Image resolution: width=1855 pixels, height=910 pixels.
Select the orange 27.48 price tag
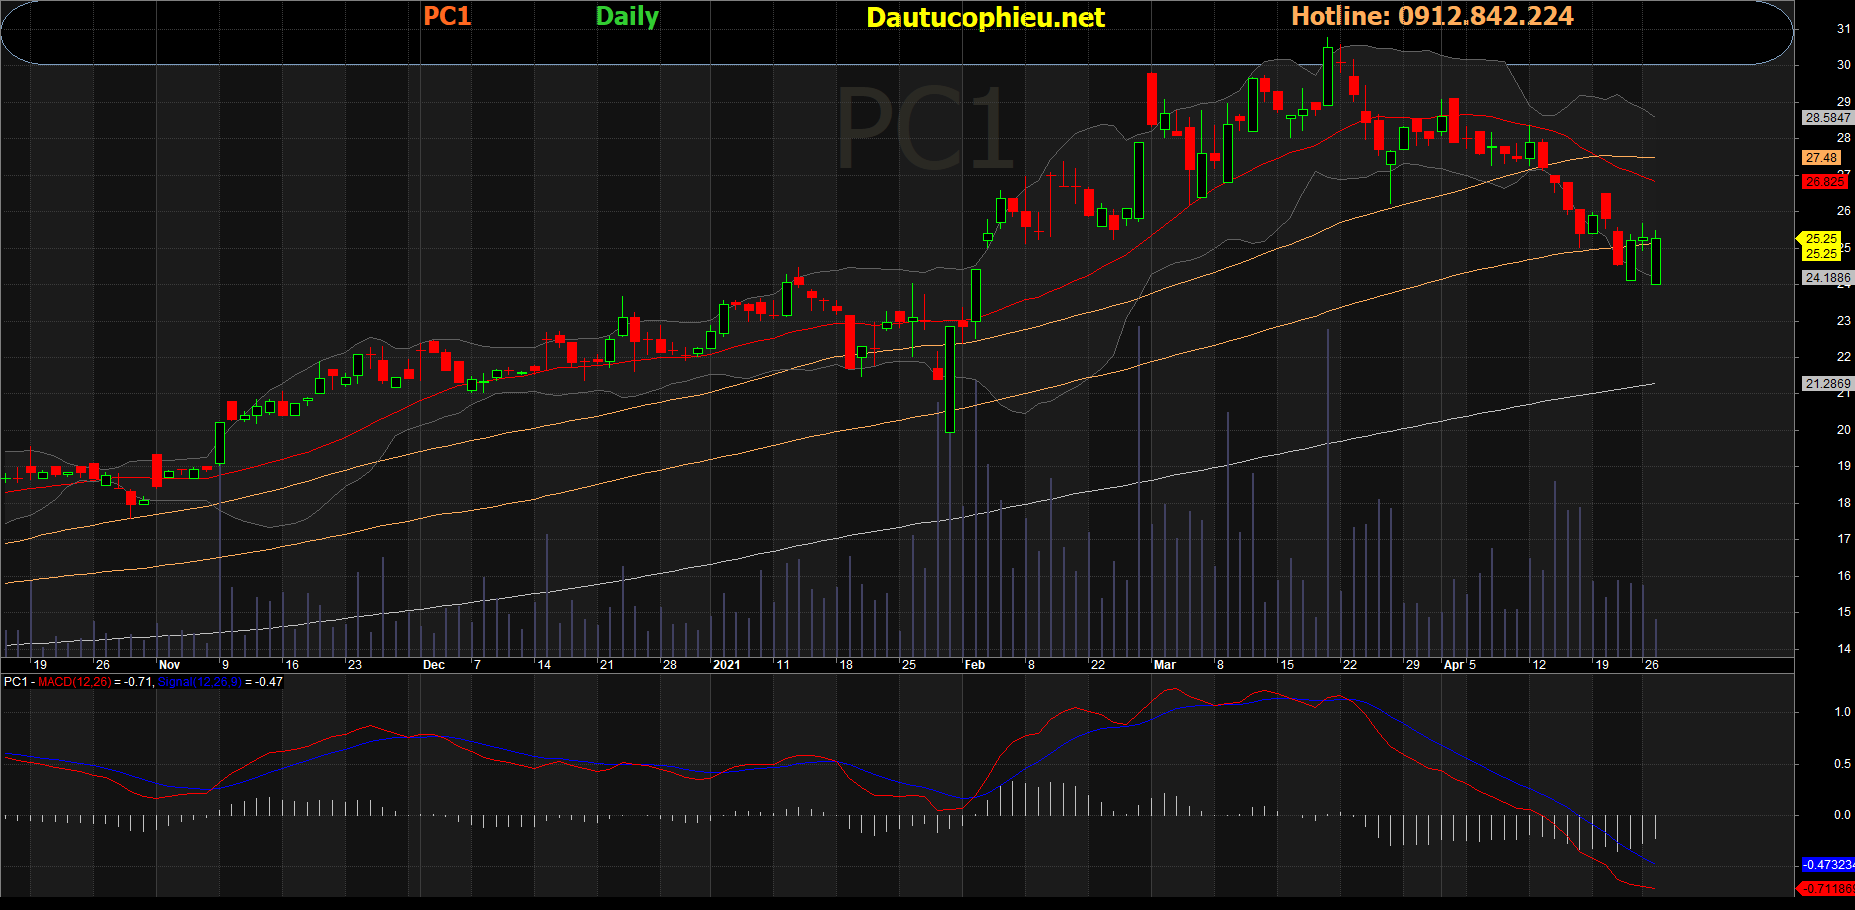(1822, 158)
